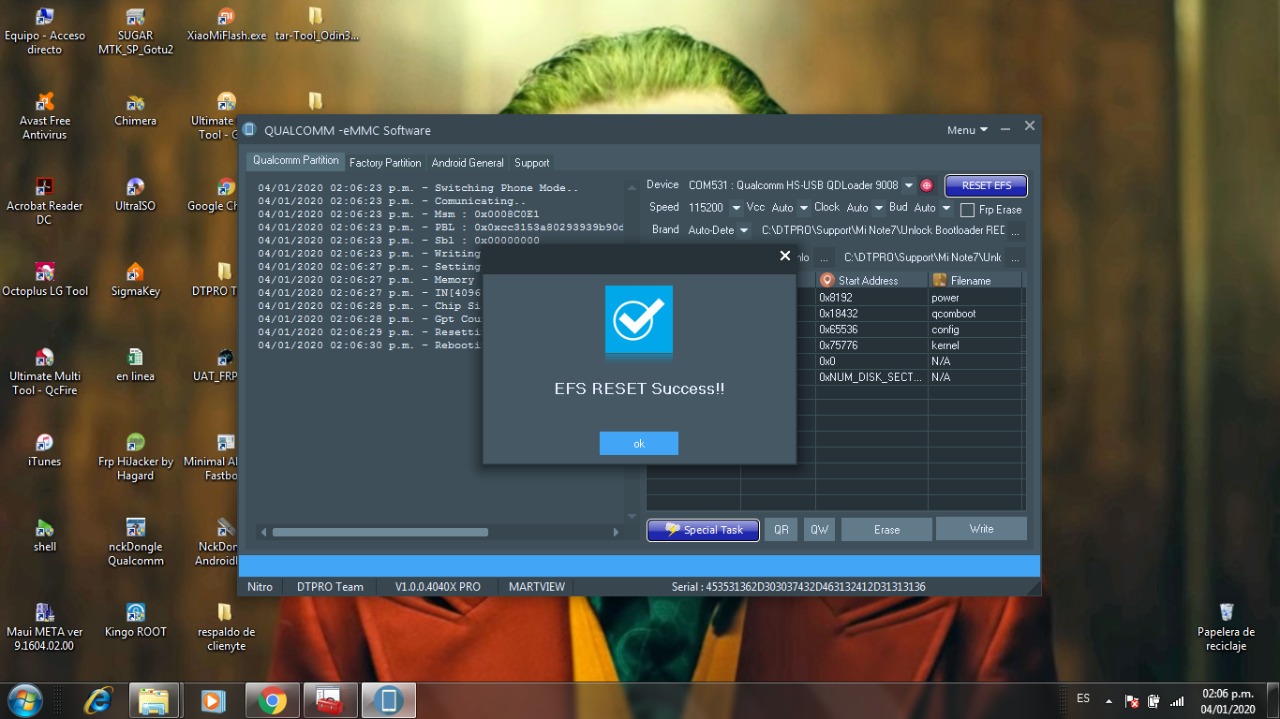
Task: Select Frp HiJacker by Hagard icon
Action: (x=135, y=457)
